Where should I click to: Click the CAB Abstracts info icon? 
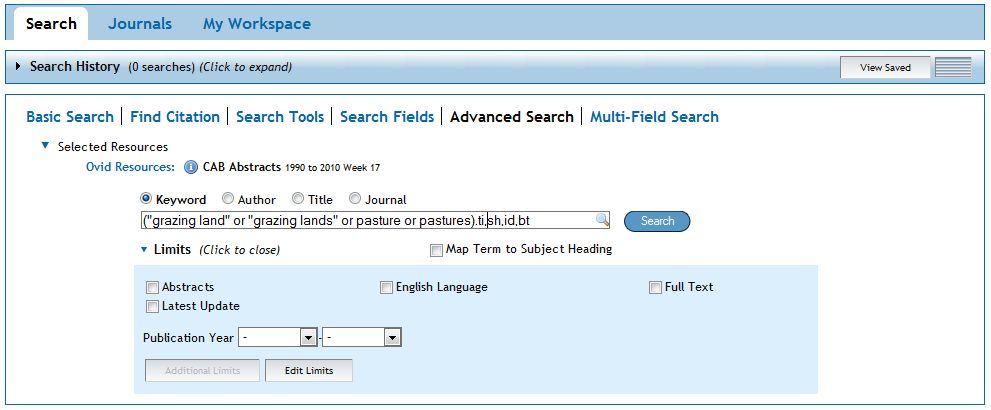(190, 167)
